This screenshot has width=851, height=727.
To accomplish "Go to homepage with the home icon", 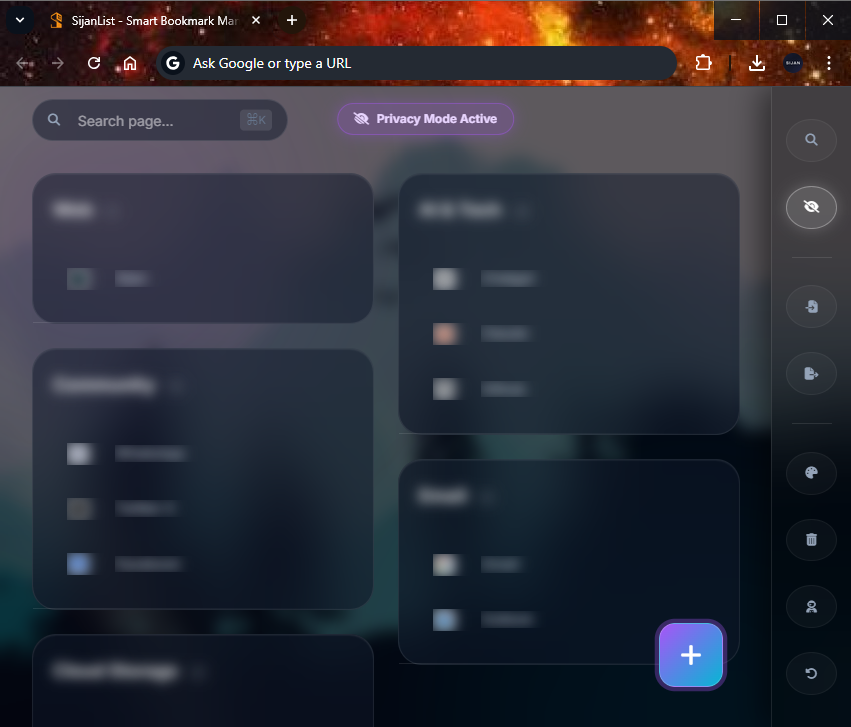I will point(130,63).
